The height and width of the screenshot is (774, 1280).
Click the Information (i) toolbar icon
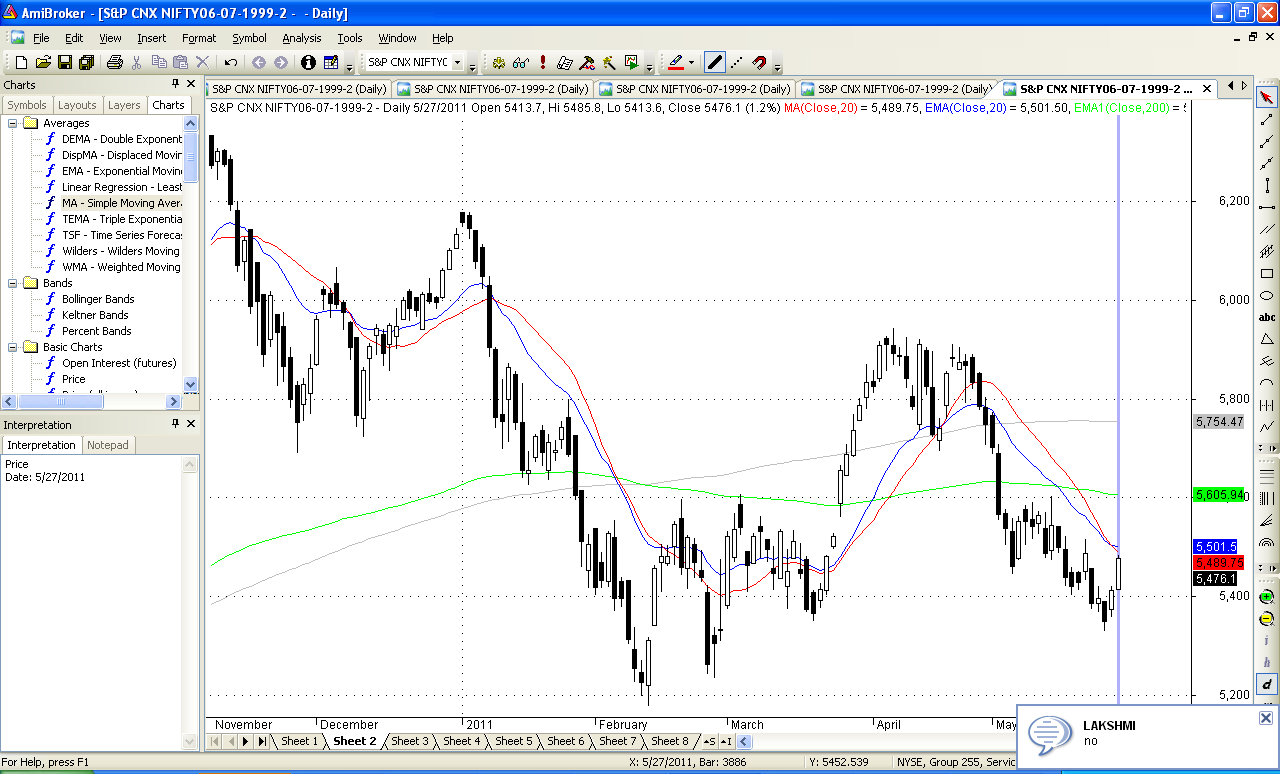pos(308,62)
